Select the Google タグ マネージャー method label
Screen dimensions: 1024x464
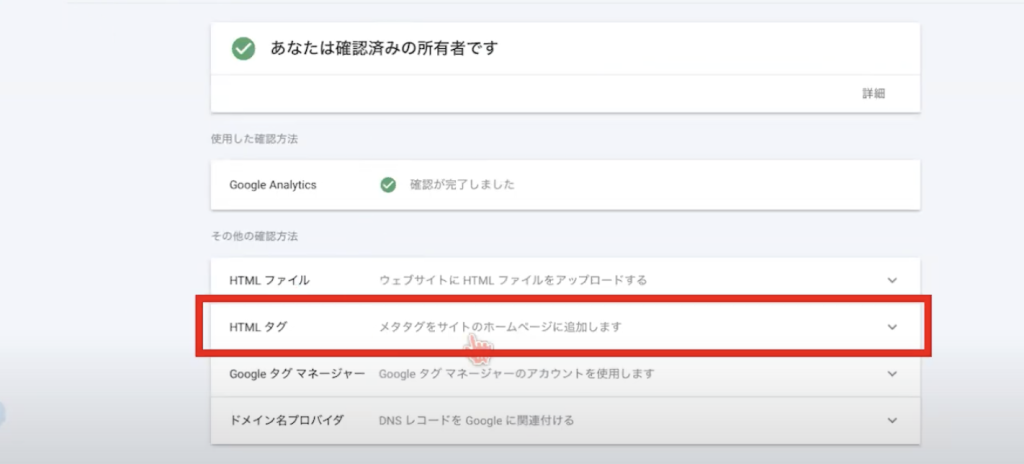297,374
